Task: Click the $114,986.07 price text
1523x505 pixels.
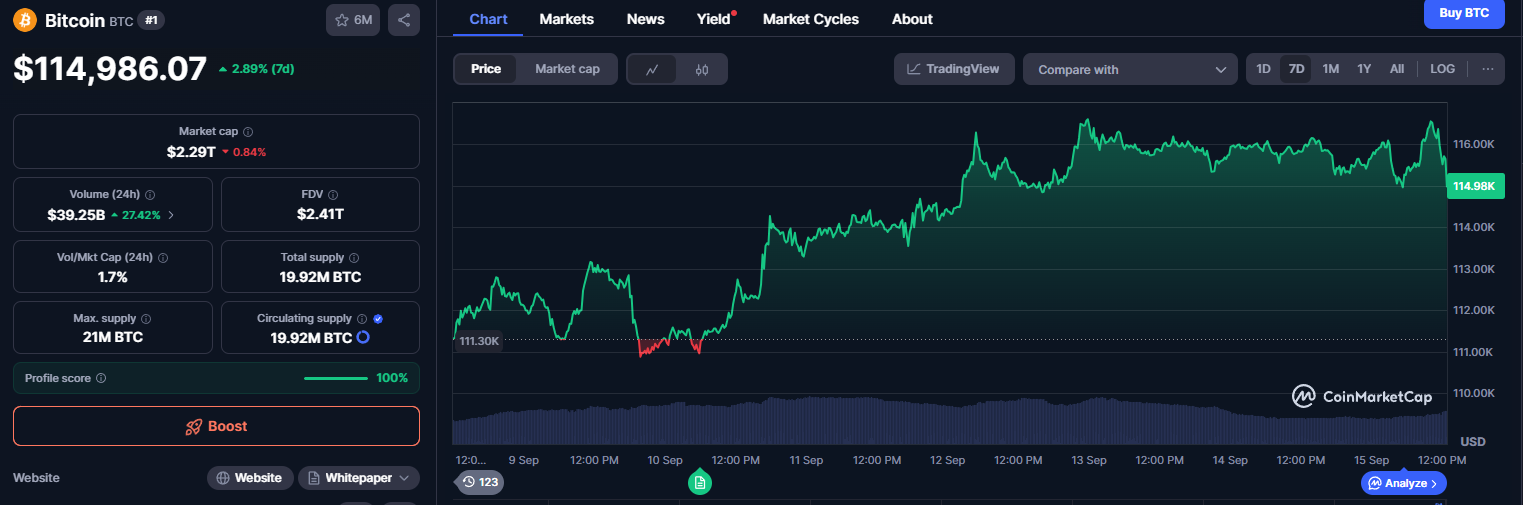Action: (x=110, y=68)
